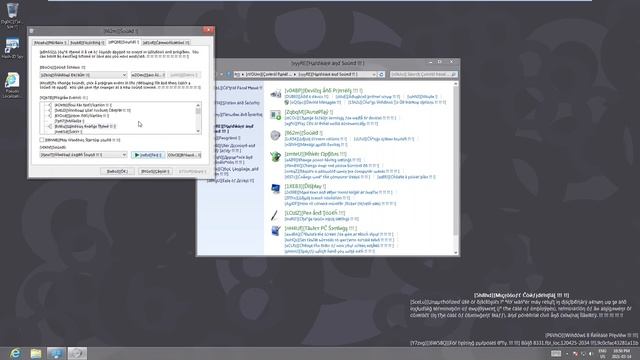Switch to the Recording tab
640x360 pixels.
87,42
